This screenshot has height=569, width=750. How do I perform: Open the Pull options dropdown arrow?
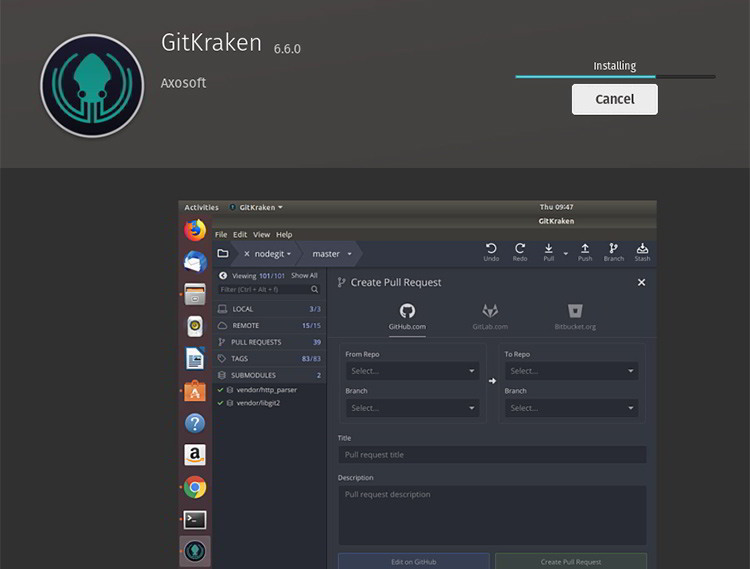point(565,253)
